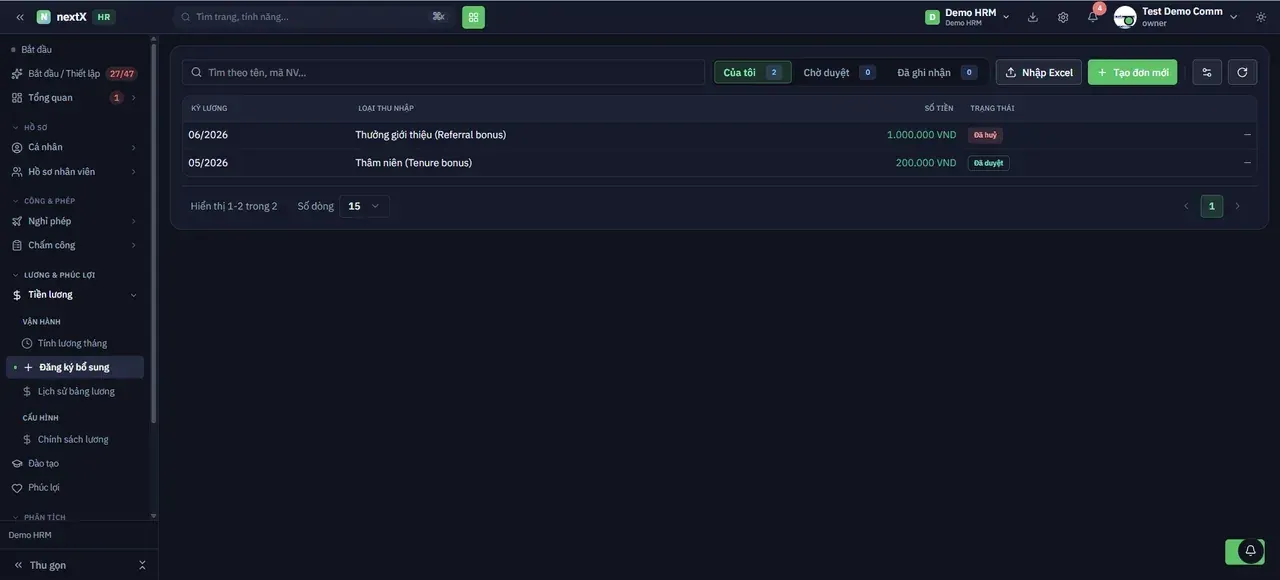The image size is (1280, 580).
Task: Go to previous page with left arrow
Action: pyautogui.click(x=1186, y=206)
